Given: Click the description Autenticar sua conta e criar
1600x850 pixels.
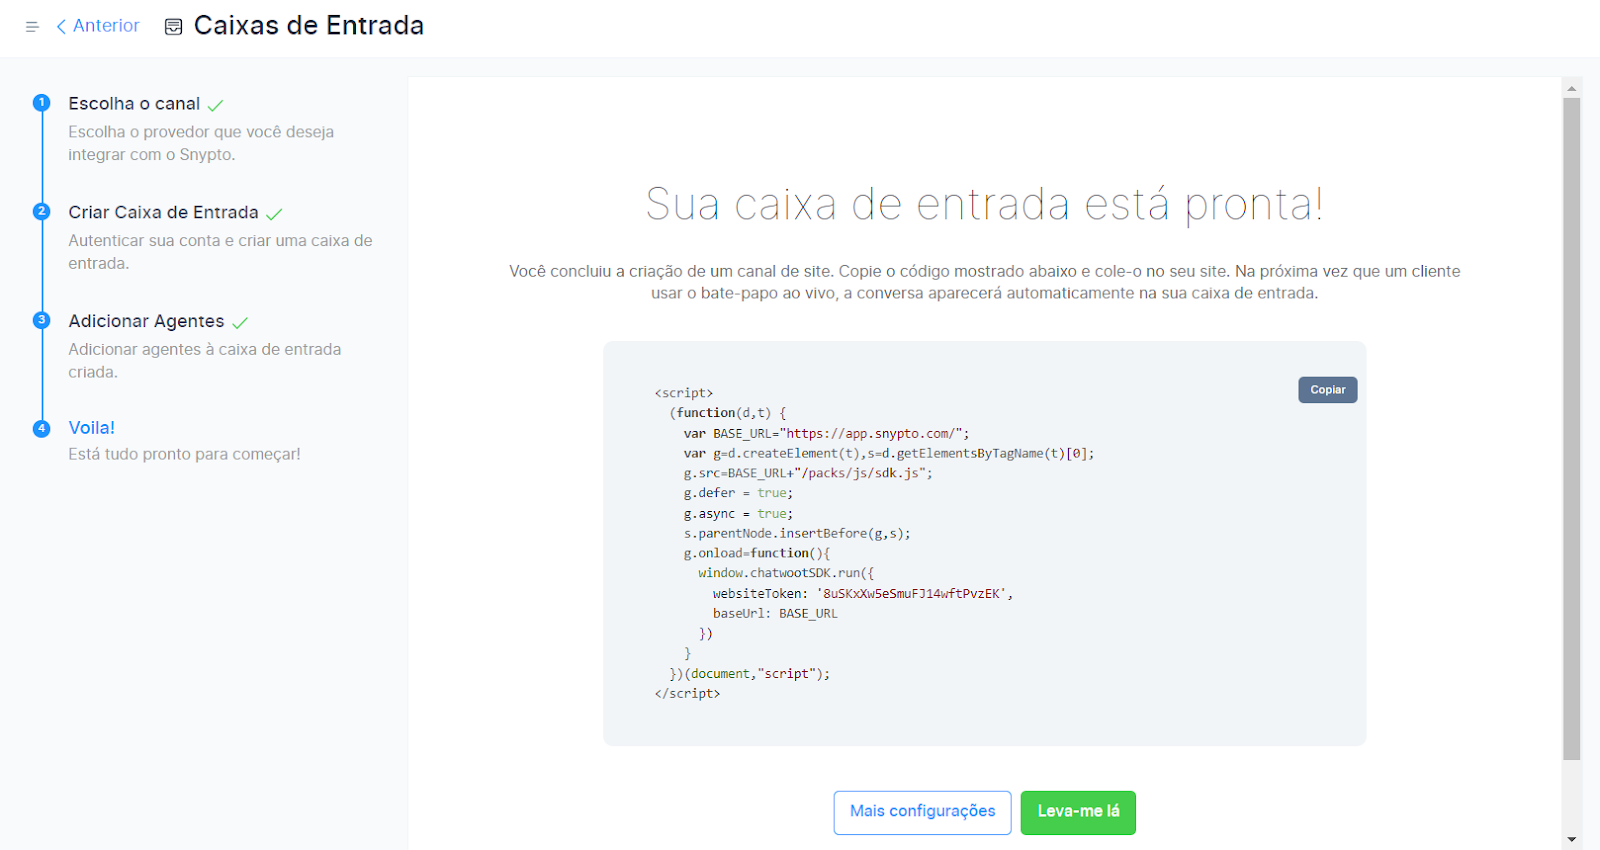Looking at the screenshot, I should 220,251.
